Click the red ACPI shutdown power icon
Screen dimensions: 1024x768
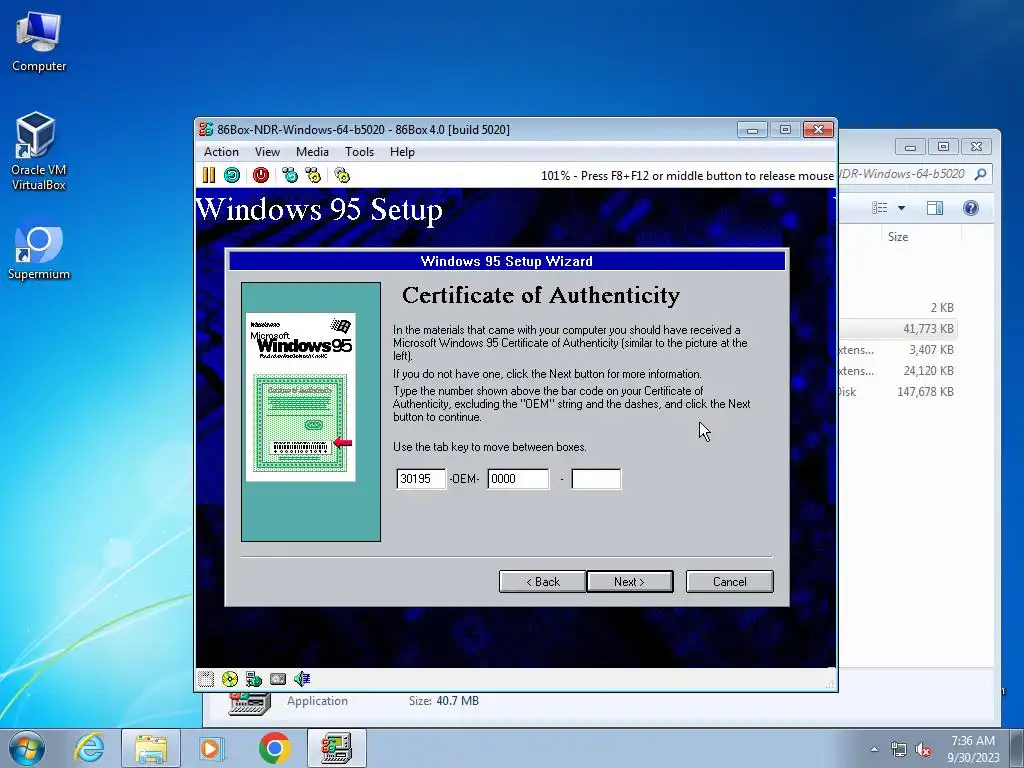coord(261,175)
